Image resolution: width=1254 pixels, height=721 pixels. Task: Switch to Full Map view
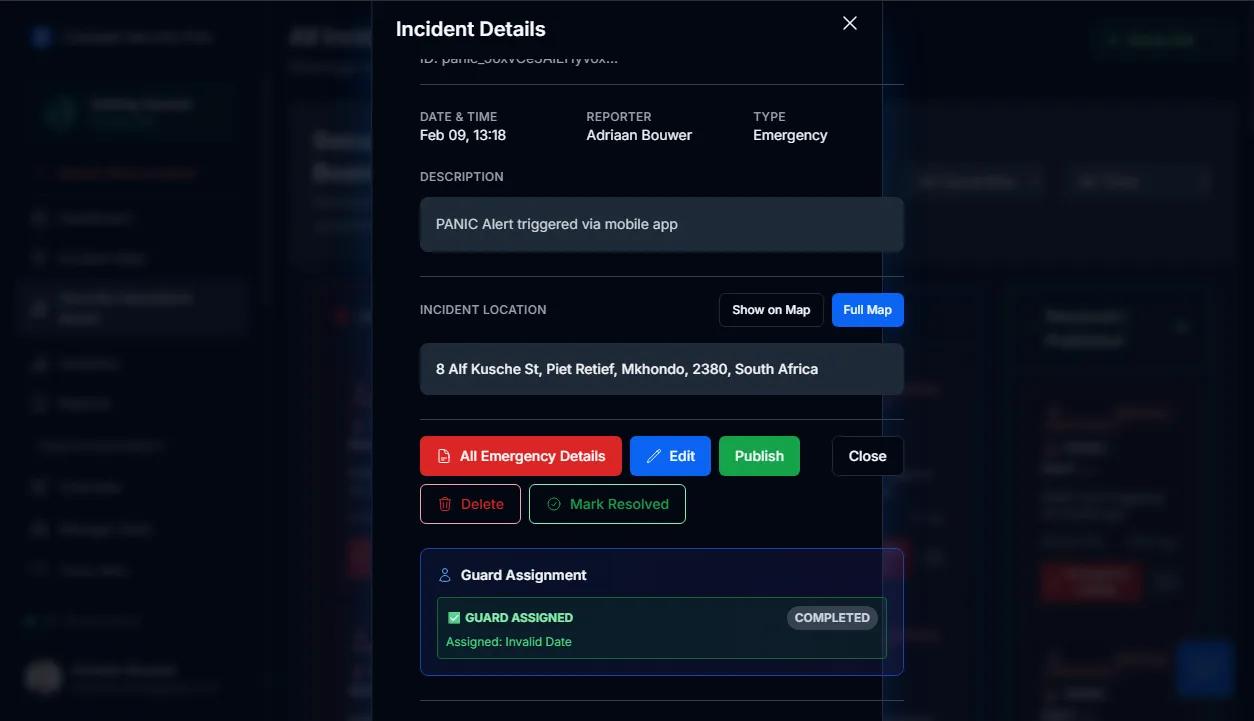(866, 309)
